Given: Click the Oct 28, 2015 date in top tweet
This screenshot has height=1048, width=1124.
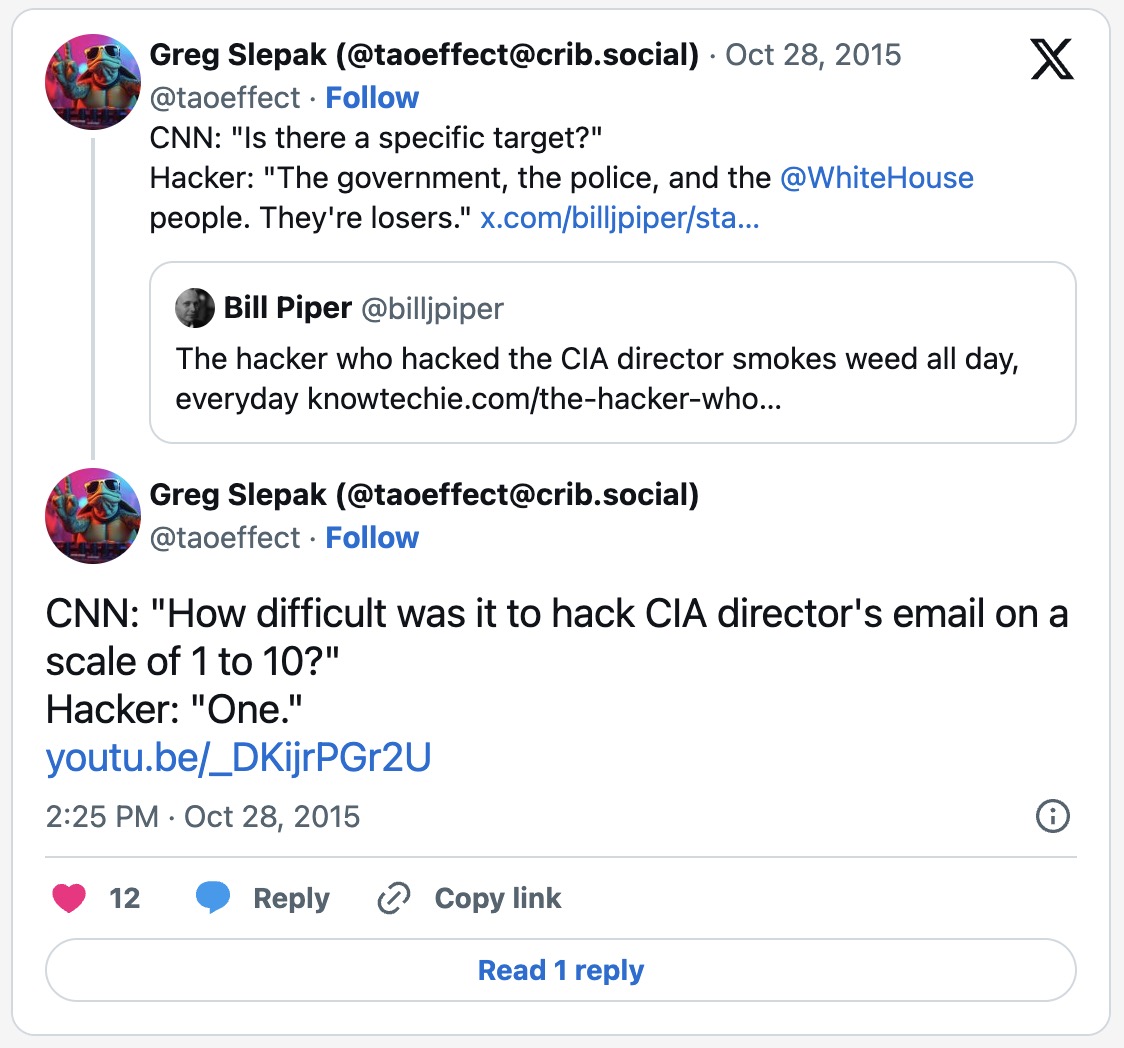Looking at the screenshot, I should (813, 55).
